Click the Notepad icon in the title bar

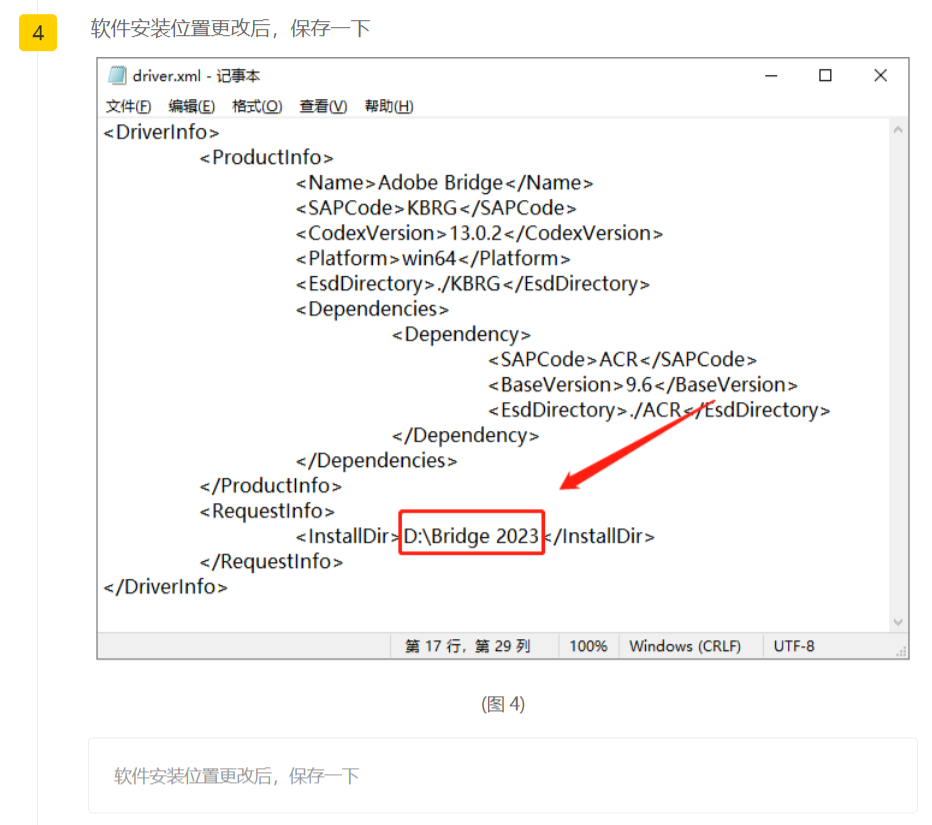pos(117,75)
